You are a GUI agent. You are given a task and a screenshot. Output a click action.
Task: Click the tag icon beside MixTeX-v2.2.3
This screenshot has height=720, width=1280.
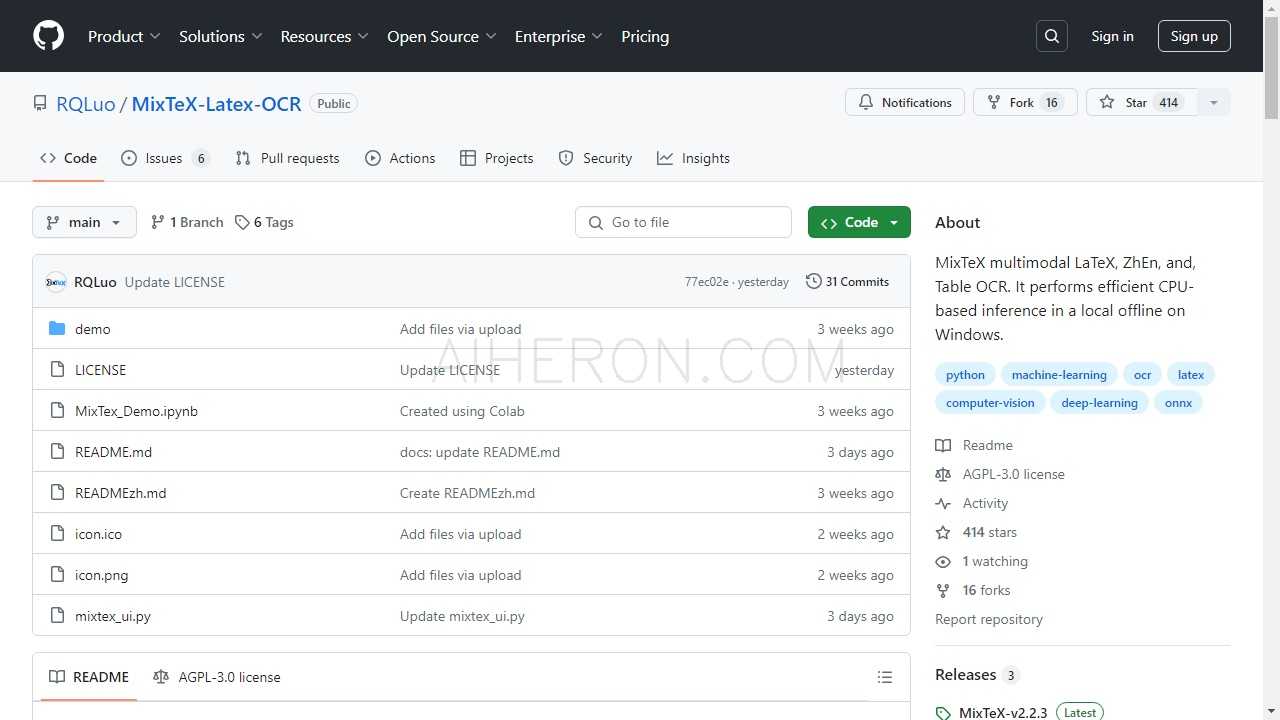[x=943, y=713]
